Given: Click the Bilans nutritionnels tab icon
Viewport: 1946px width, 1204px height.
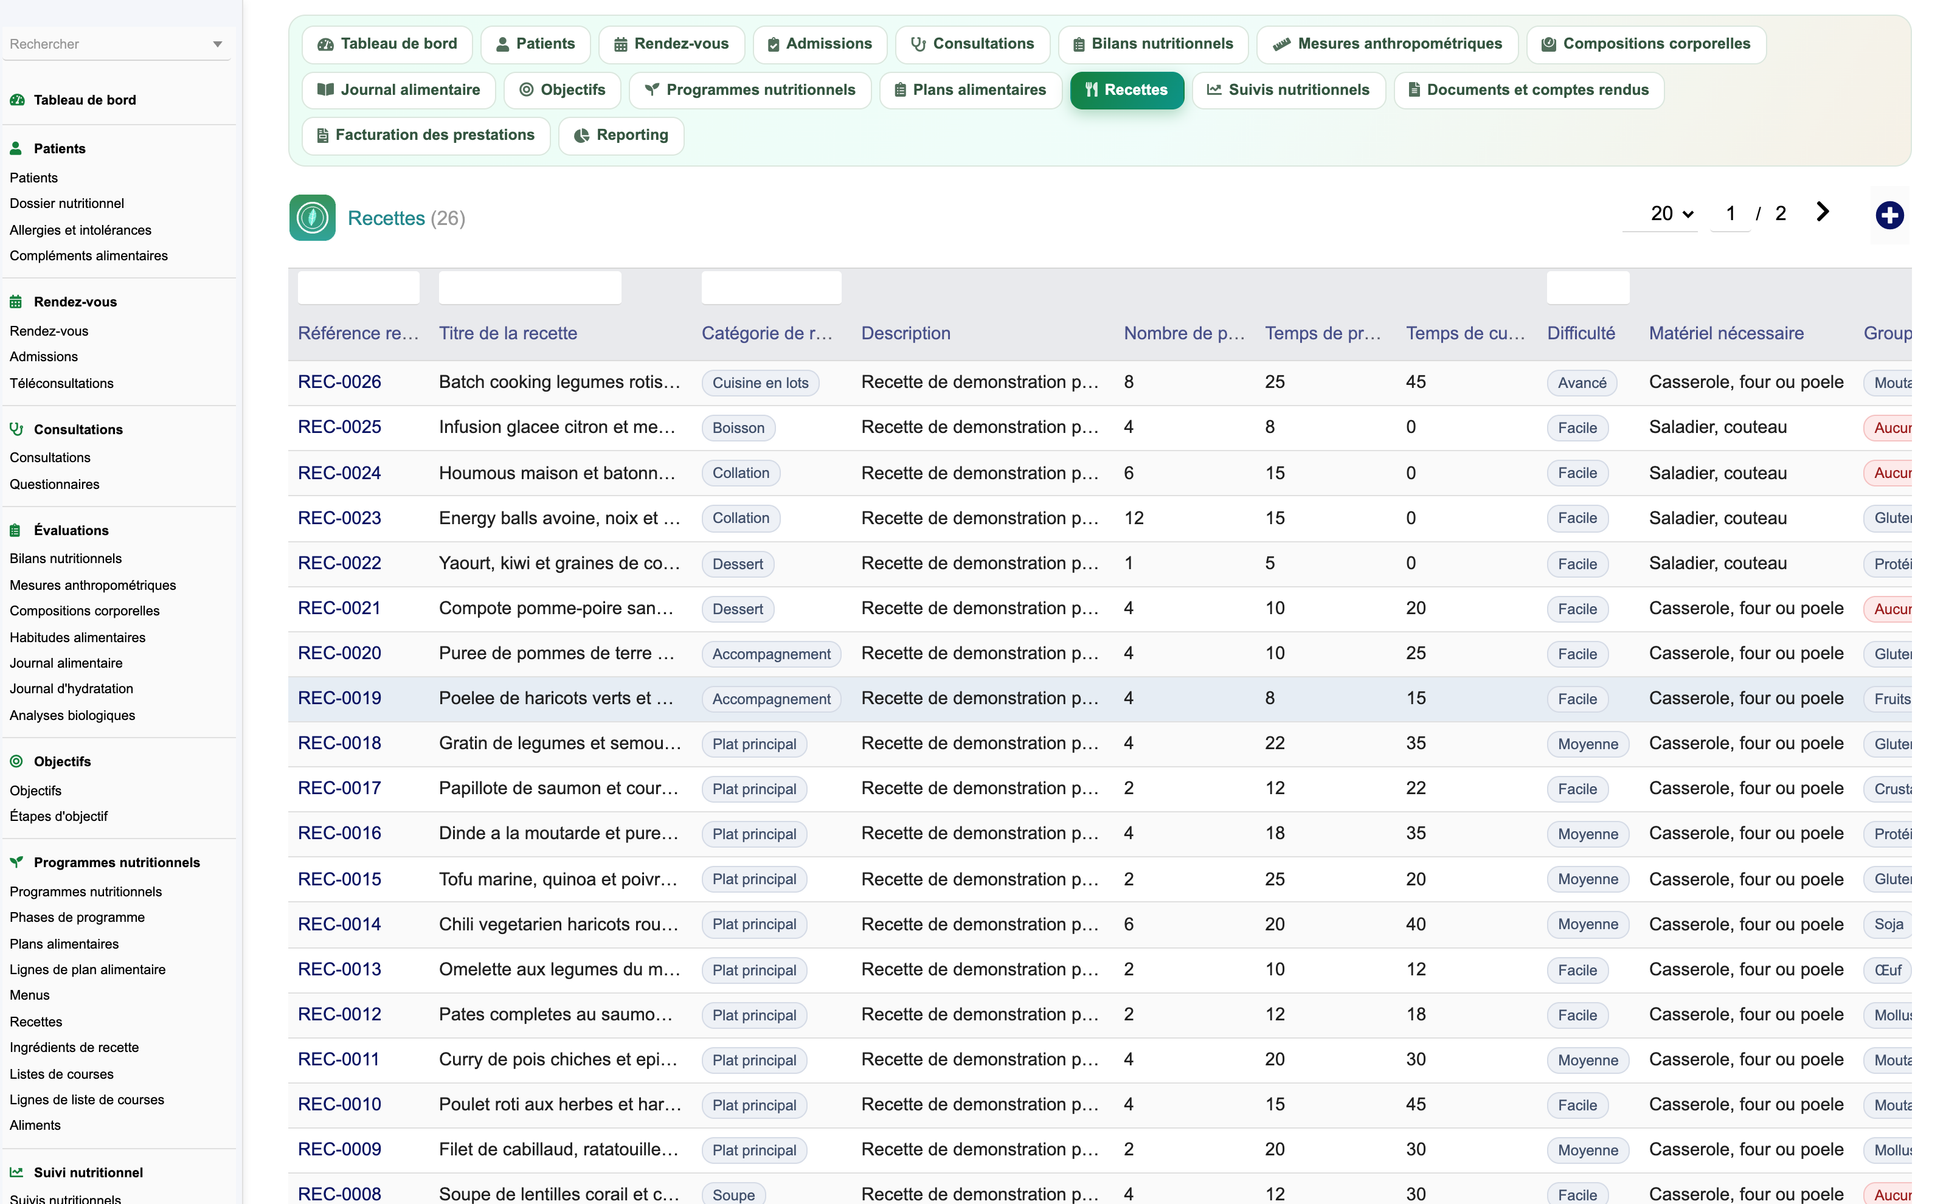Looking at the screenshot, I should (x=1079, y=44).
